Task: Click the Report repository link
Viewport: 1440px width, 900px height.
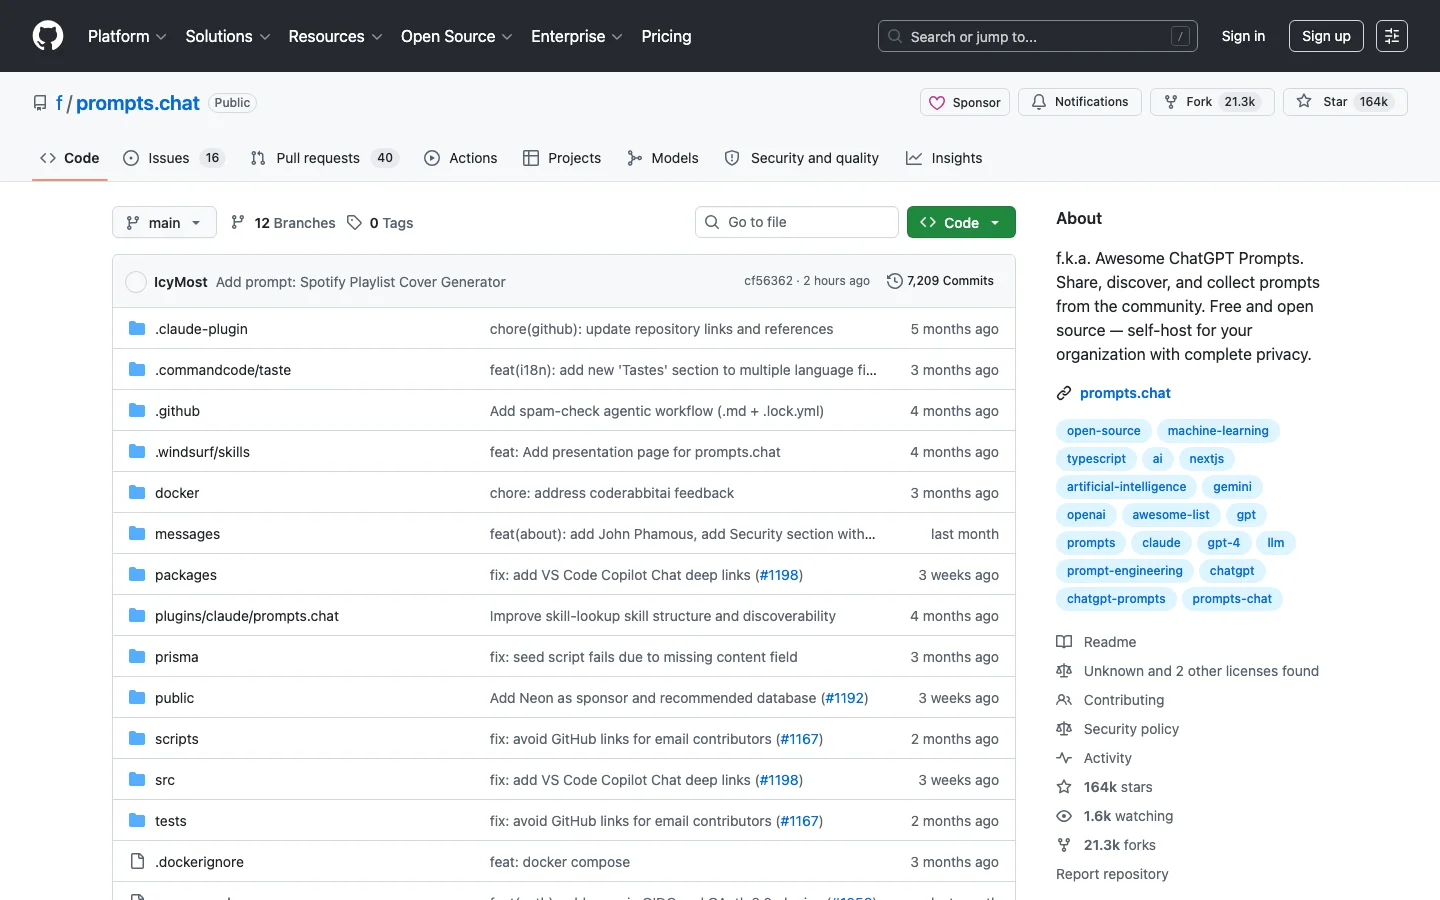Action: (x=1112, y=874)
